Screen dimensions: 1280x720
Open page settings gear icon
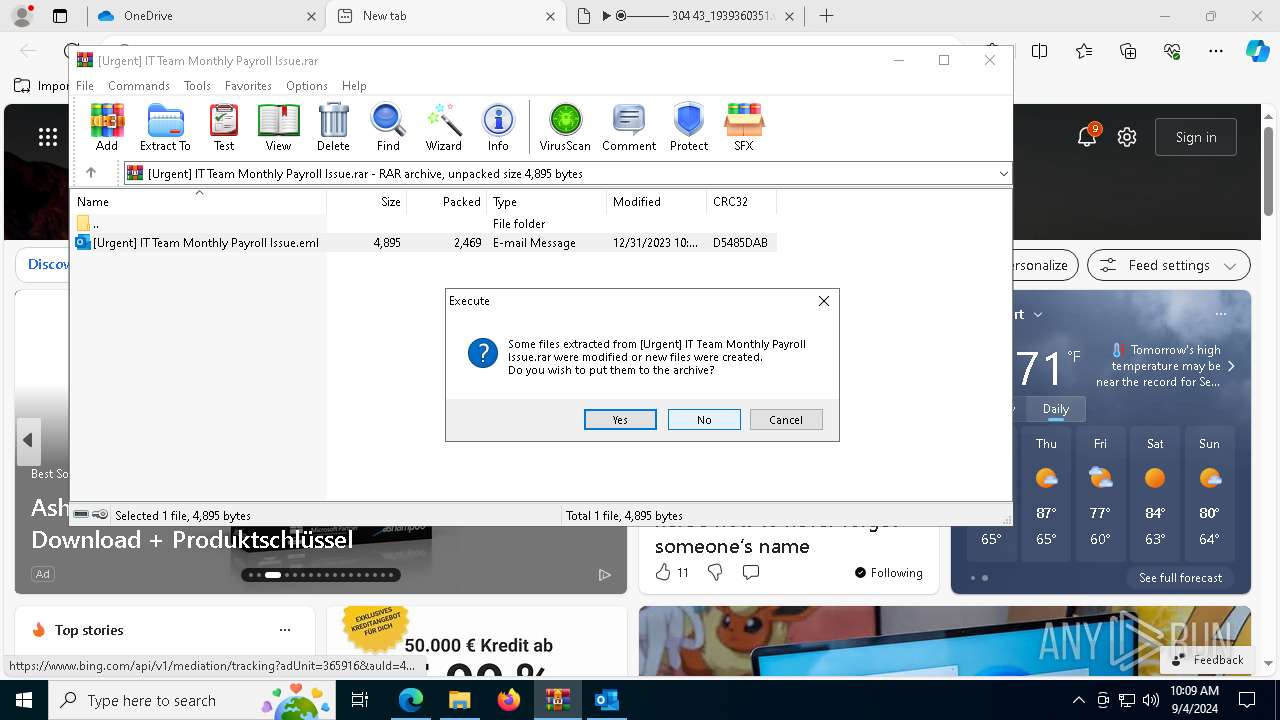tap(1127, 137)
